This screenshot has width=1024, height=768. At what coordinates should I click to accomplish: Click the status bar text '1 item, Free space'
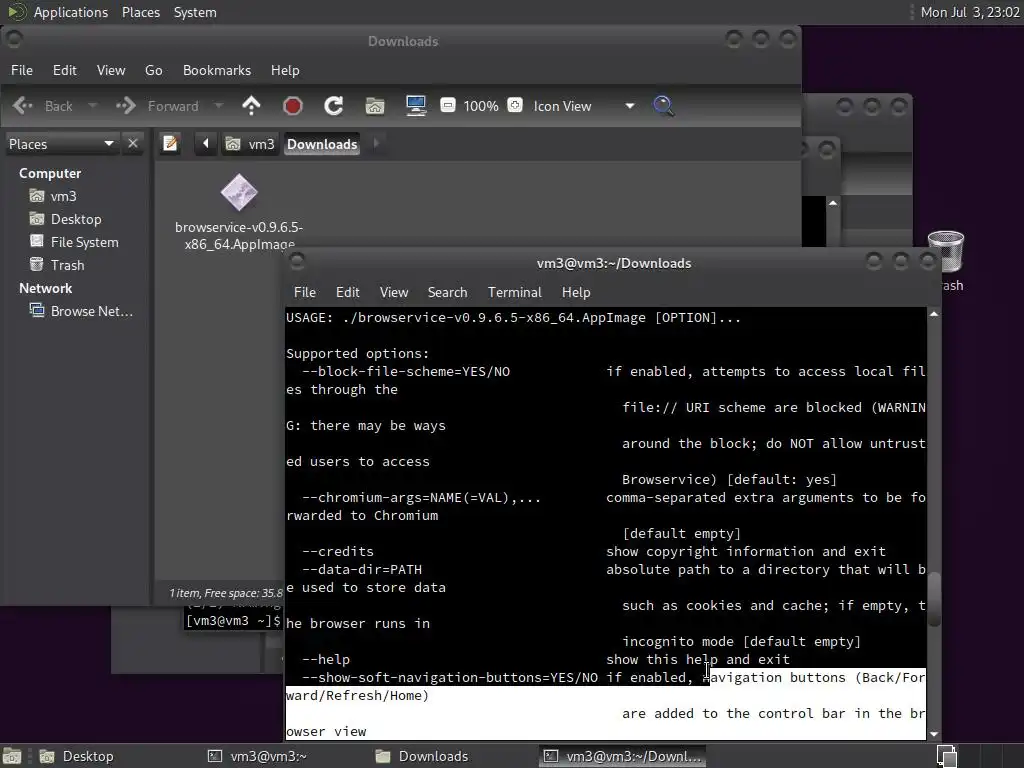pyautogui.click(x=226, y=593)
